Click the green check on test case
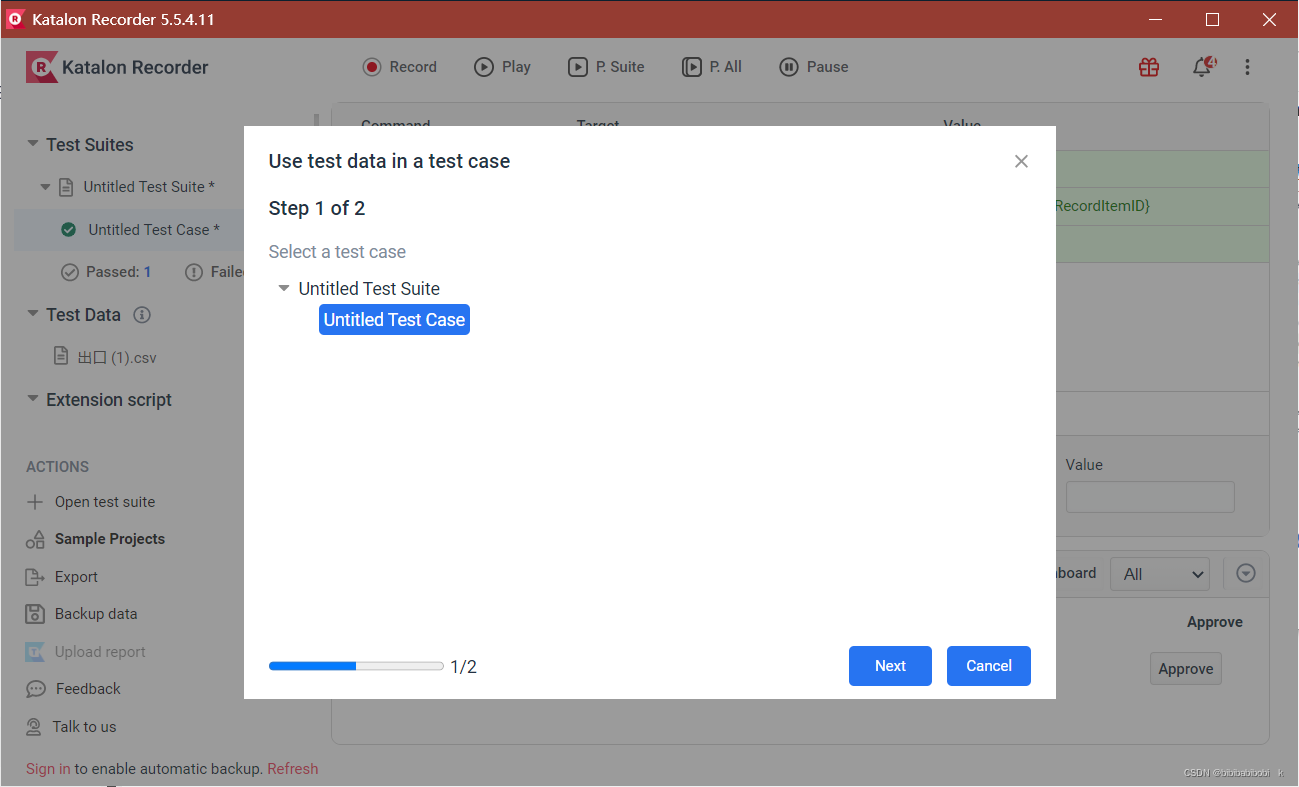 (x=69, y=229)
